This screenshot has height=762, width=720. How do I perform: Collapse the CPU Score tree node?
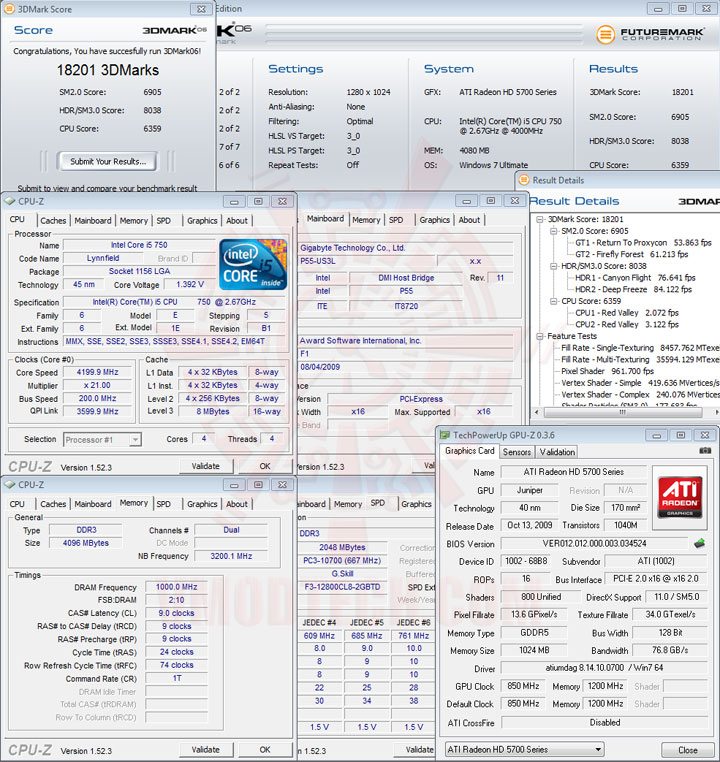(x=553, y=301)
